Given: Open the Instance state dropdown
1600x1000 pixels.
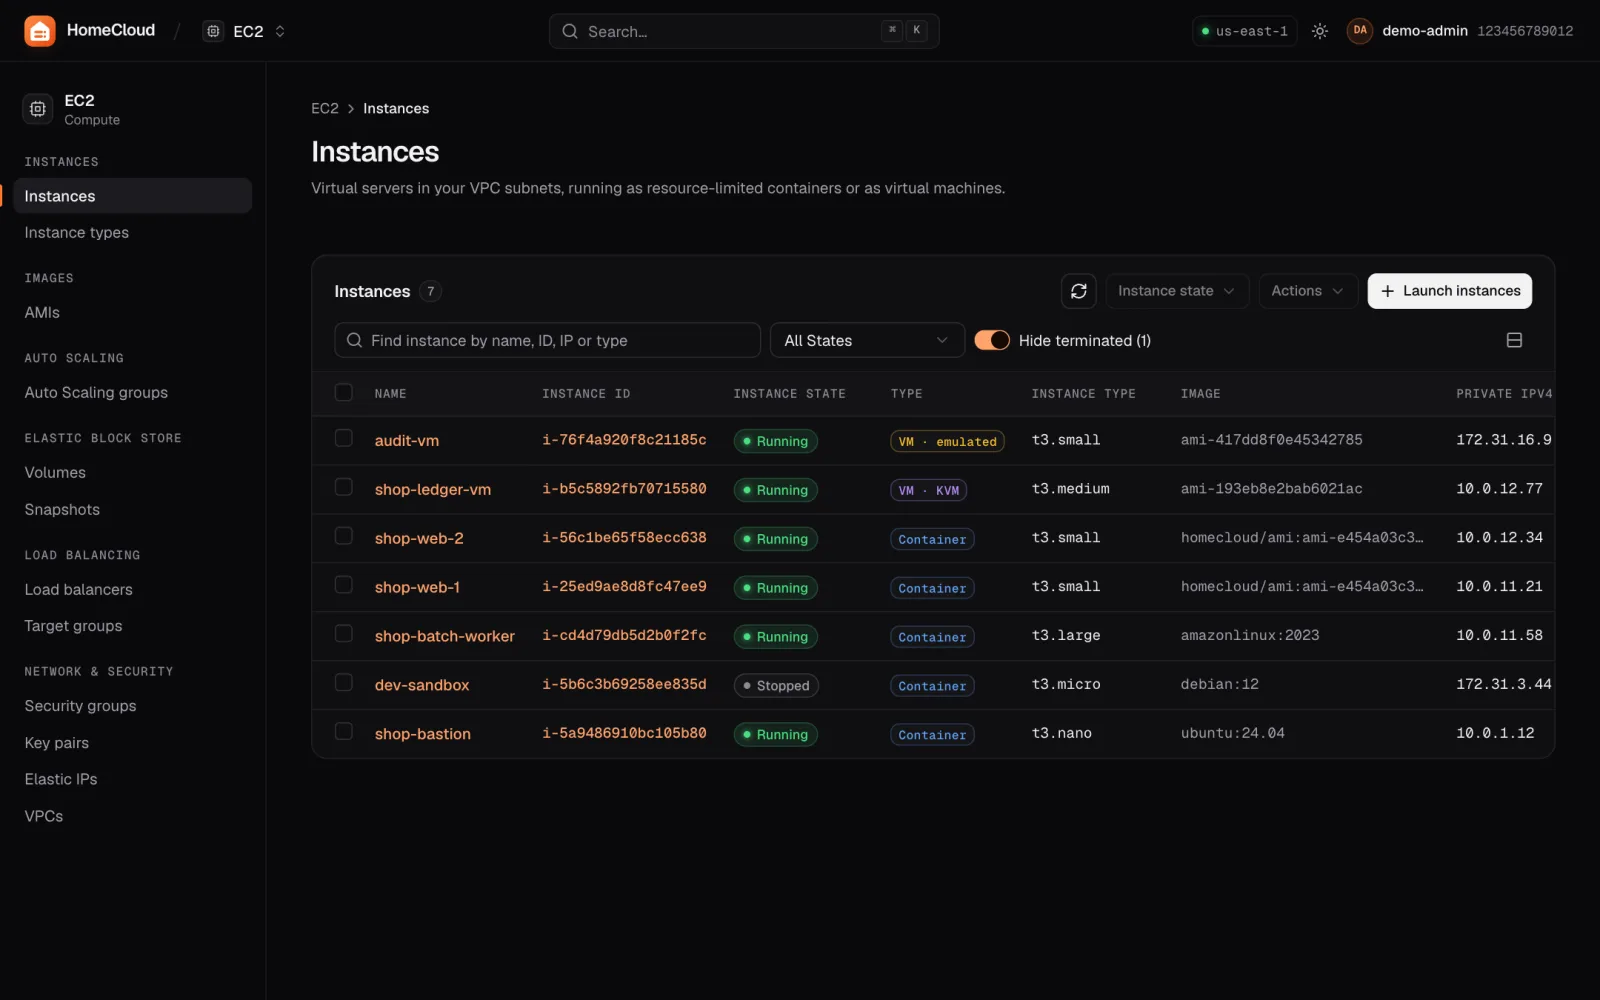Looking at the screenshot, I should 1176,291.
